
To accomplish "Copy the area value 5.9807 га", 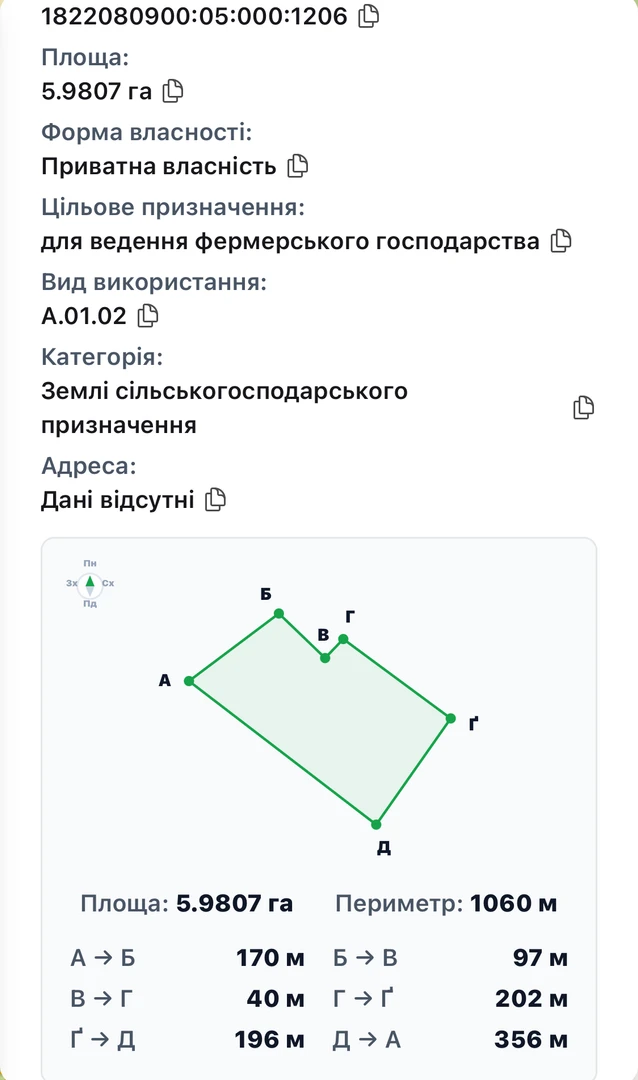I will pyautogui.click(x=172, y=91).
